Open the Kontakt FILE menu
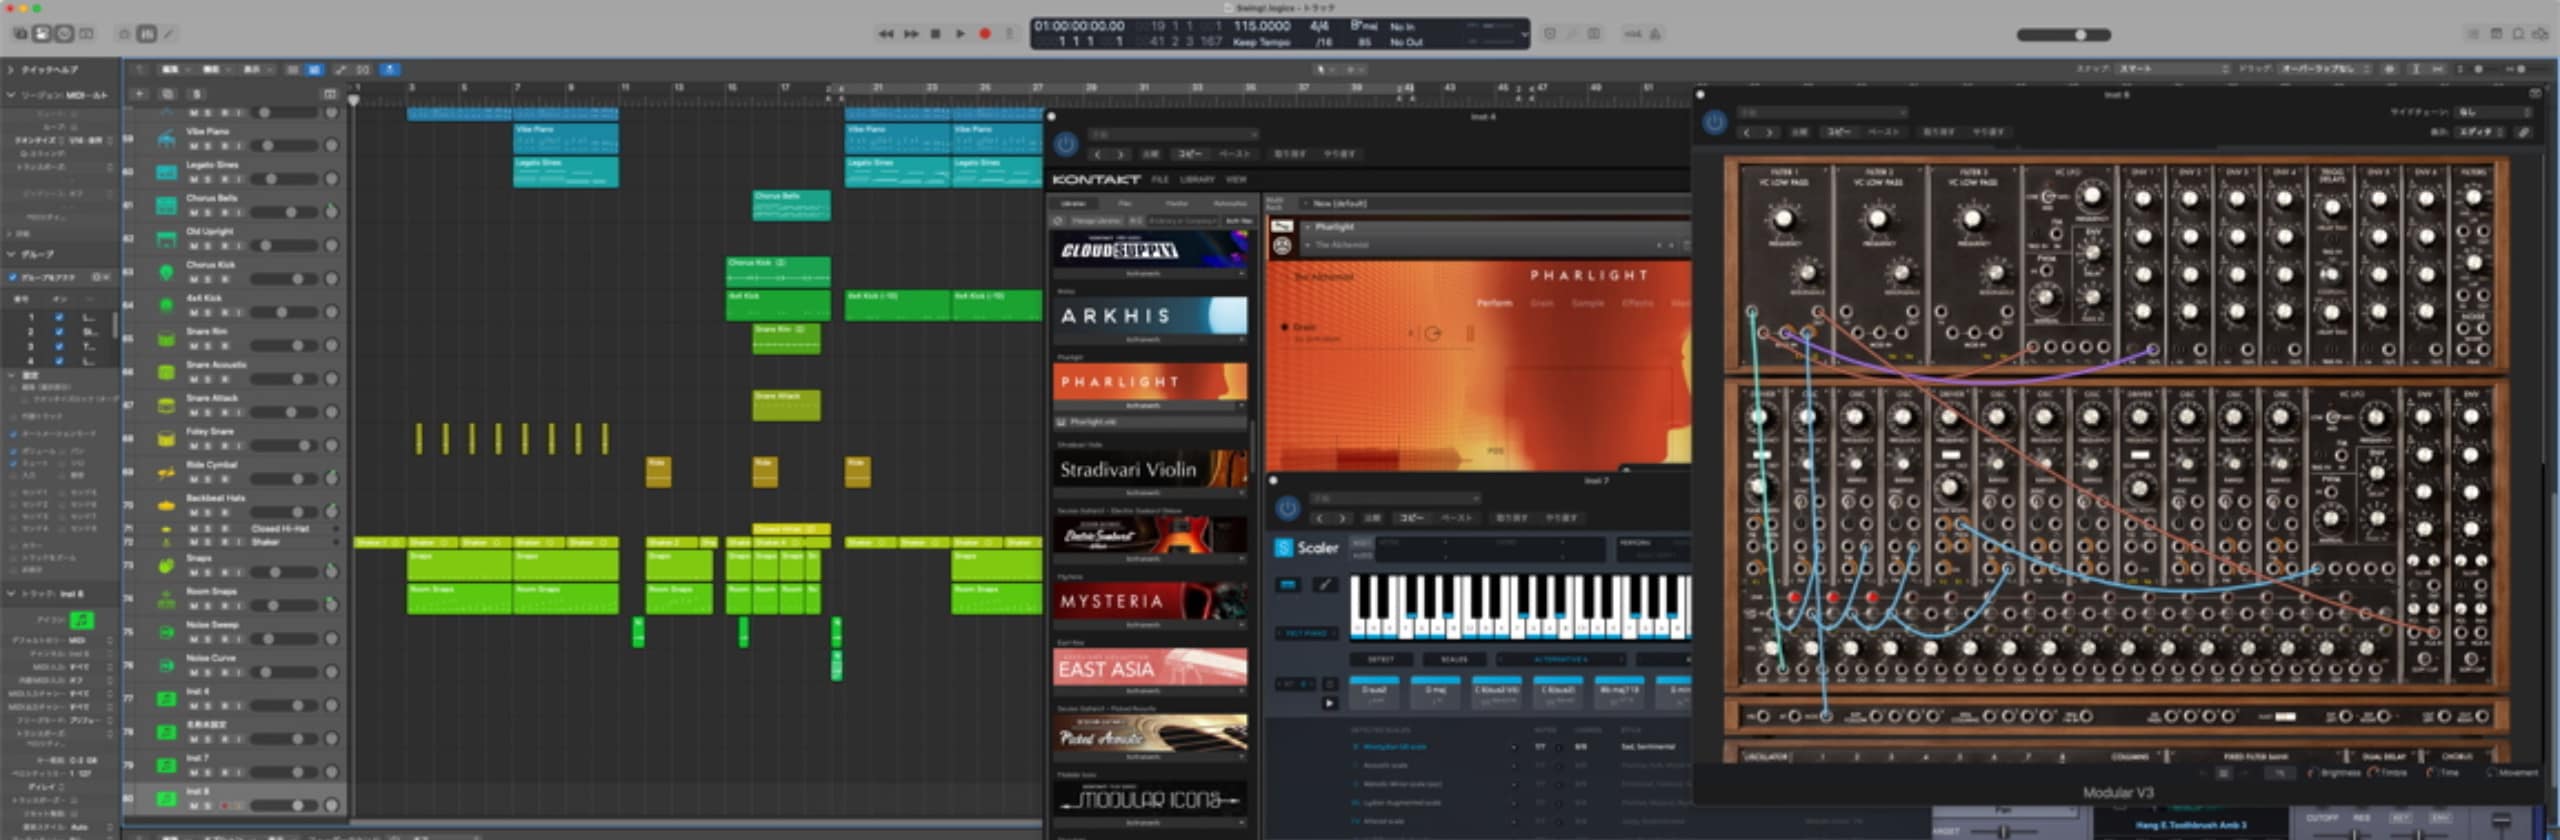 tap(1159, 180)
